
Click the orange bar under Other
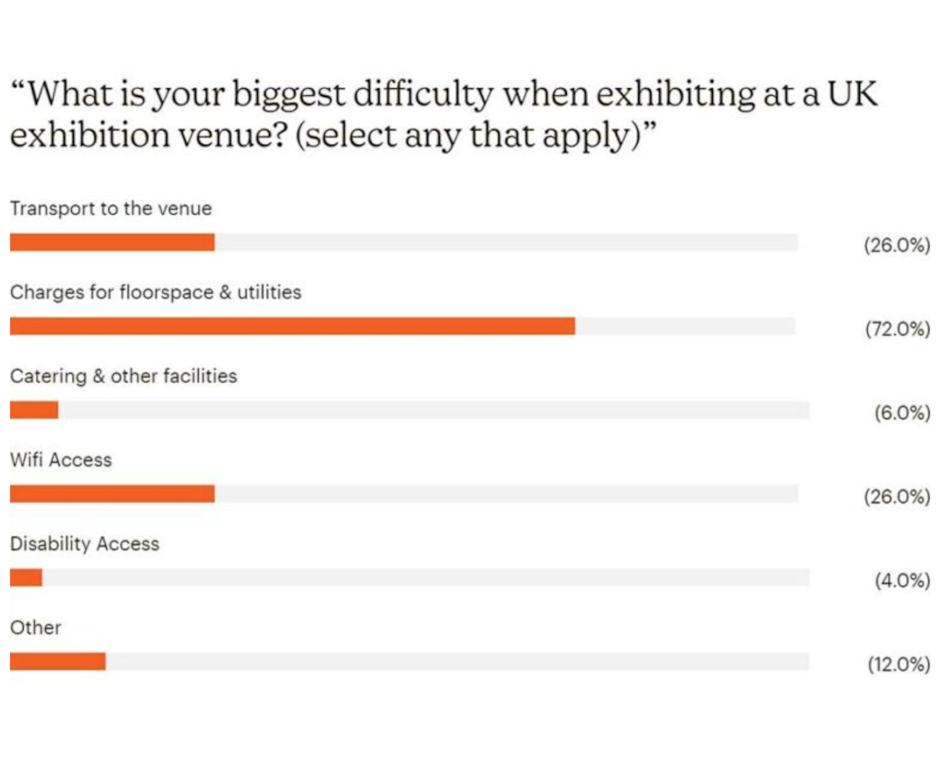click(57, 662)
